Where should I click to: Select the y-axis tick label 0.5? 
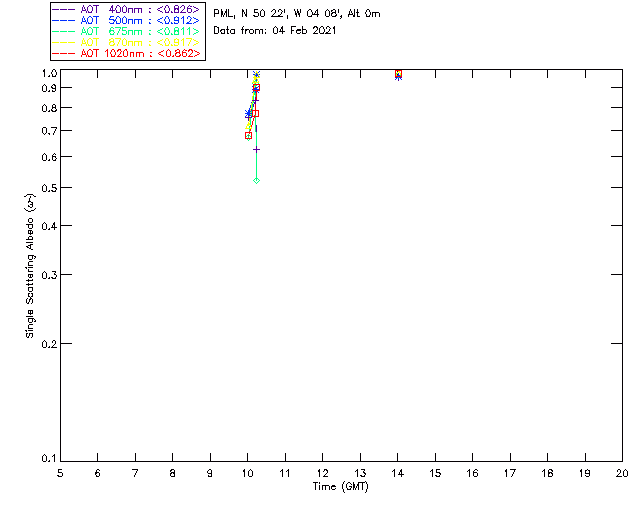click(x=49, y=188)
